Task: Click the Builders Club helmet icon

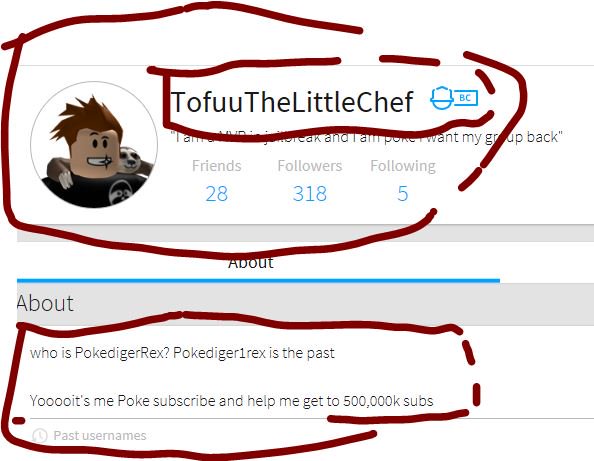Action: coord(442,98)
